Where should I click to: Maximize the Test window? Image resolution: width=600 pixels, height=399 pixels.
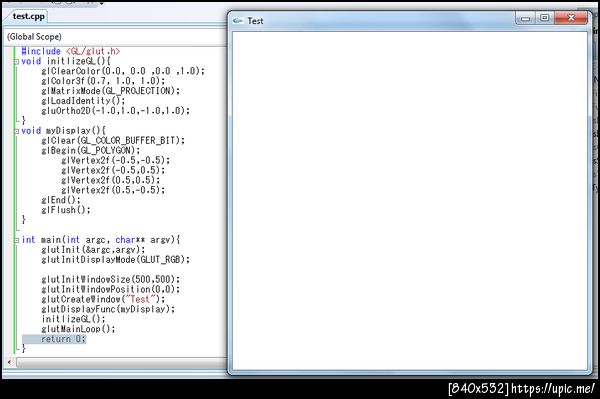point(544,18)
